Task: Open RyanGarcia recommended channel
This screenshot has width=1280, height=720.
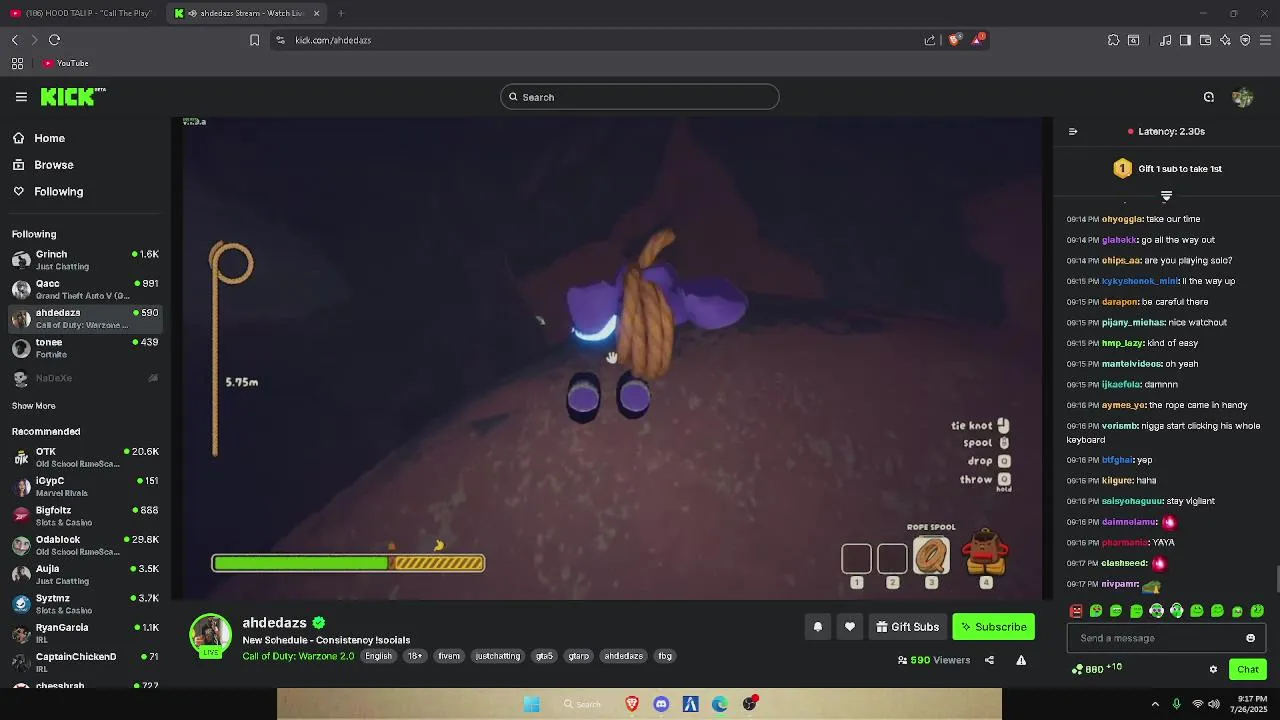Action: pyautogui.click(x=85, y=633)
